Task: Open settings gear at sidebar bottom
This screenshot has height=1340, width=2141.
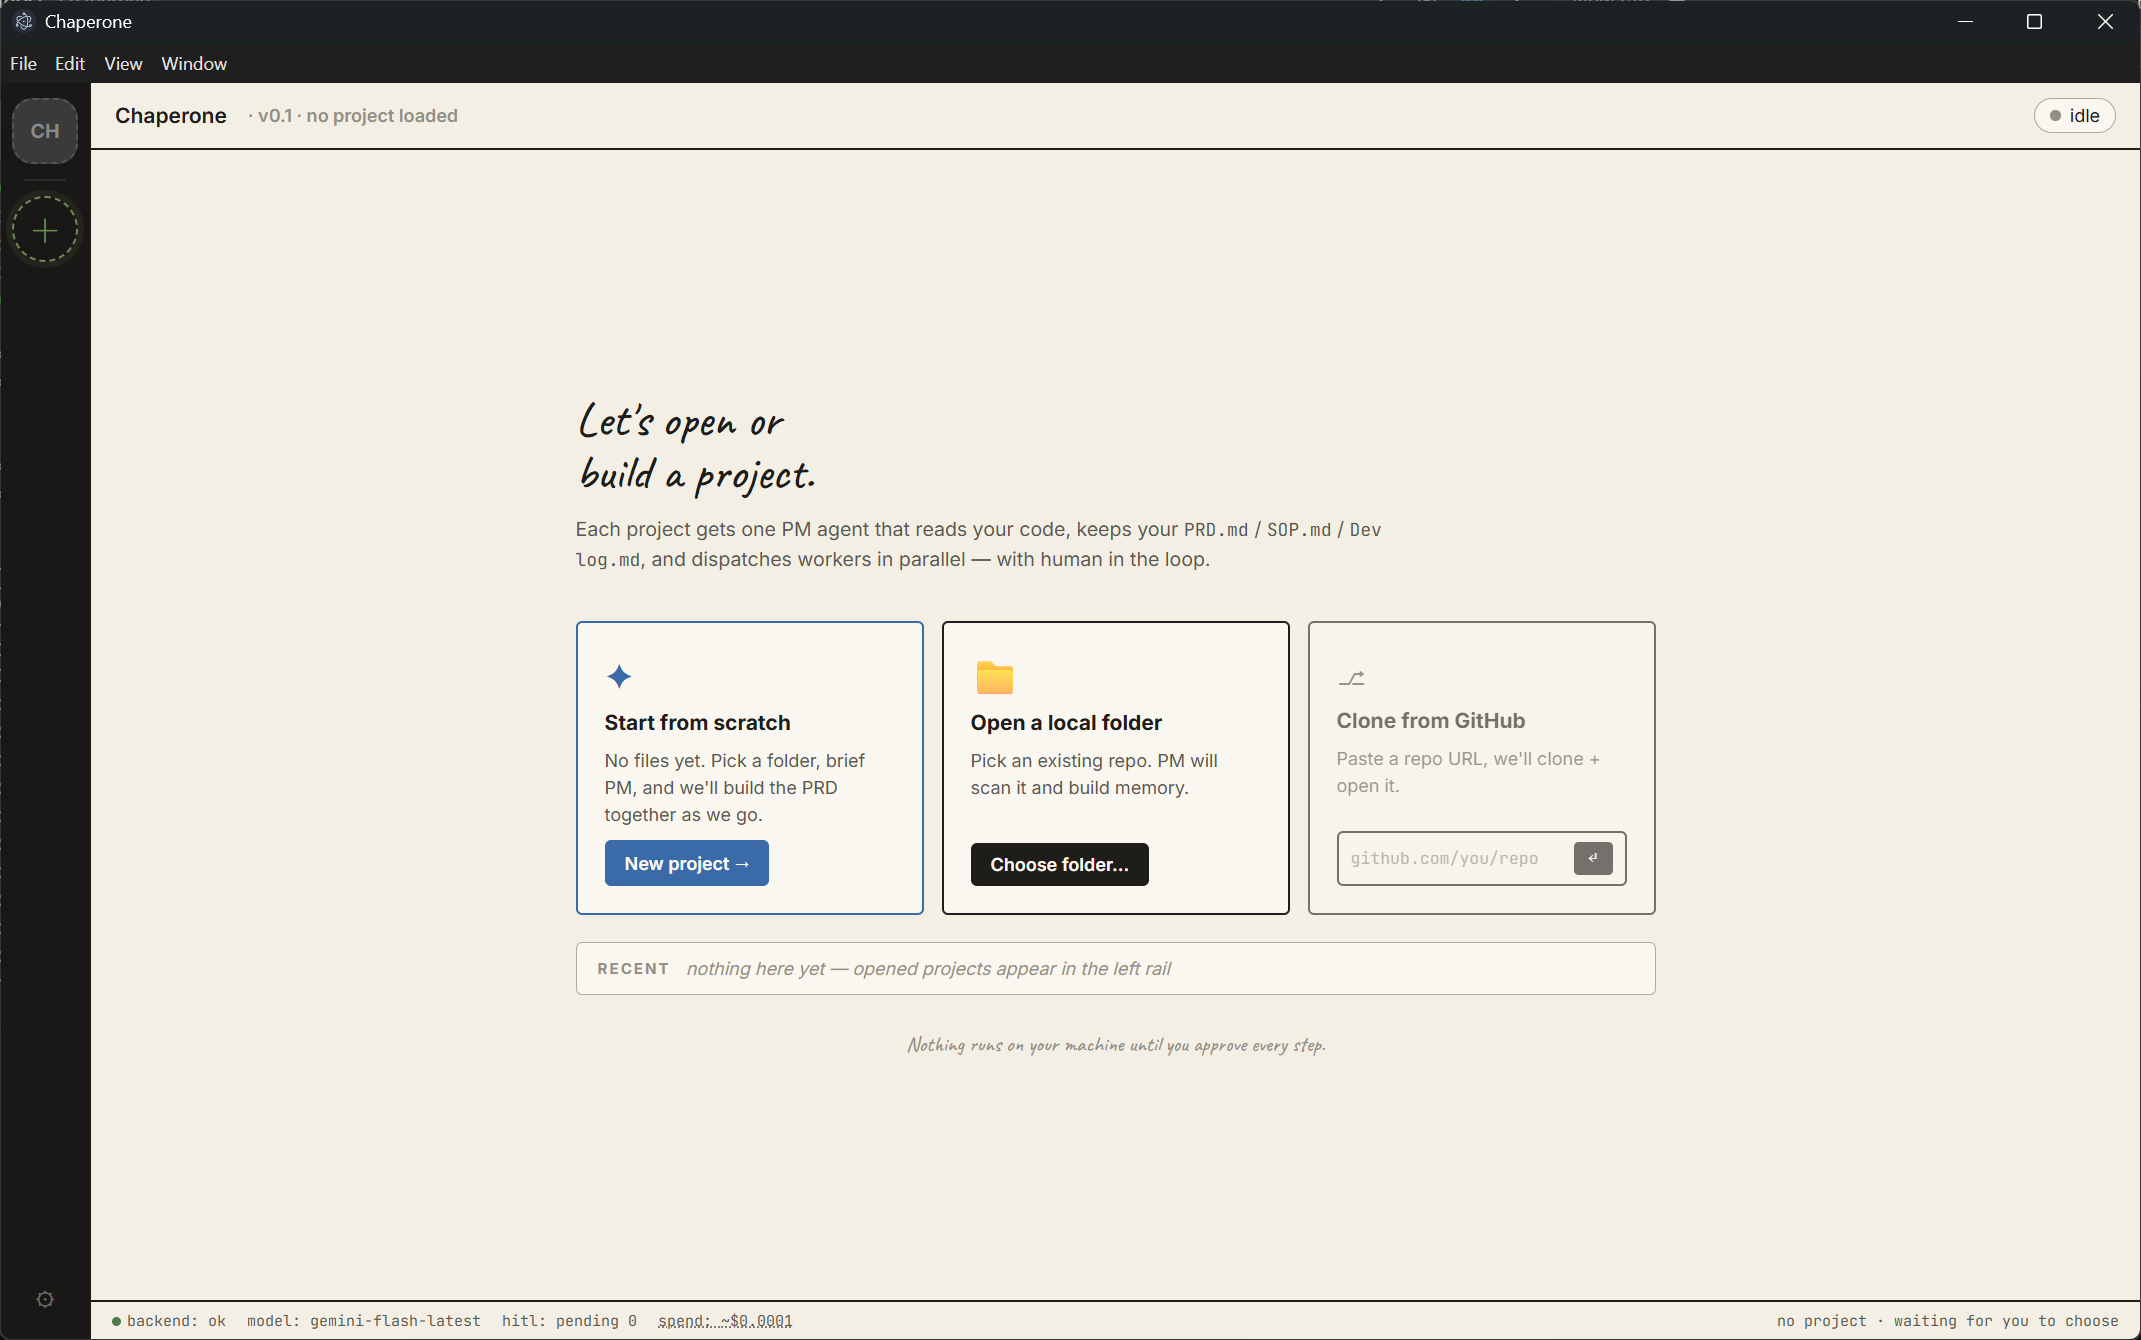Action: point(45,1299)
